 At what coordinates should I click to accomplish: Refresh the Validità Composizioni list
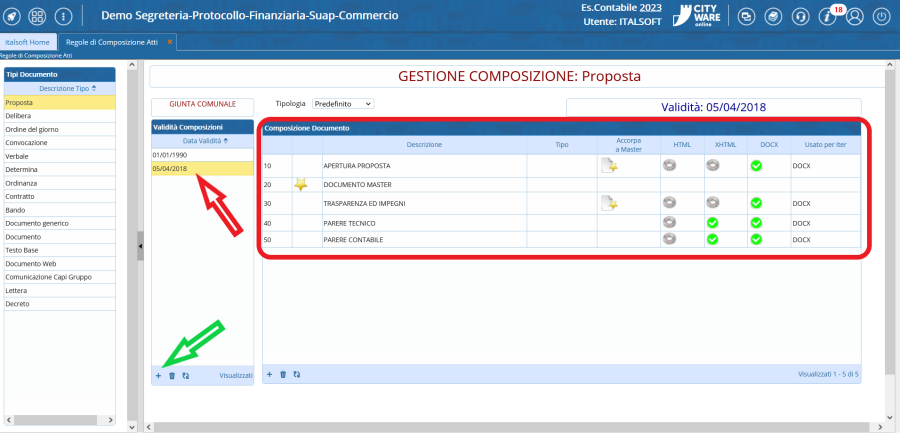(x=185, y=375)
